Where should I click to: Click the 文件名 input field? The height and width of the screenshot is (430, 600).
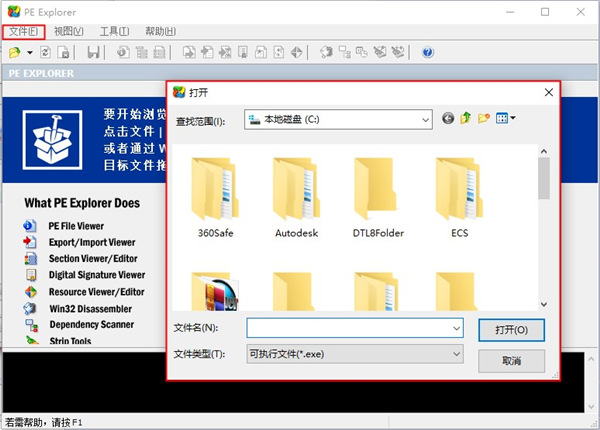click(x=348, y=328)
